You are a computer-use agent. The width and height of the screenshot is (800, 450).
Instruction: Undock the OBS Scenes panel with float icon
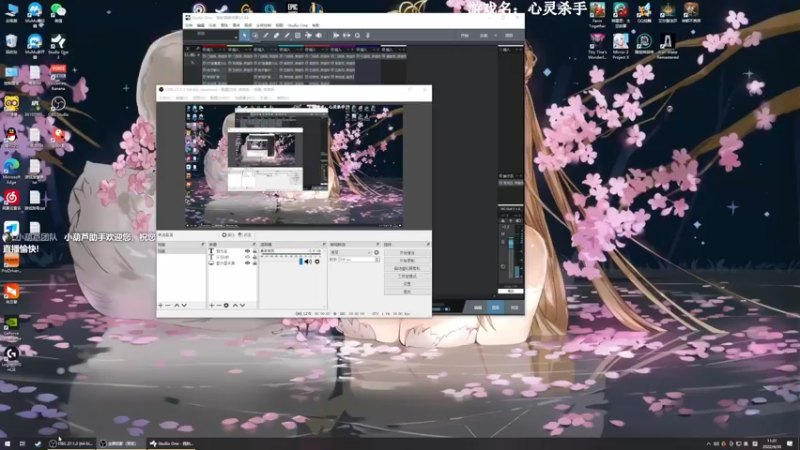point(203,244)
